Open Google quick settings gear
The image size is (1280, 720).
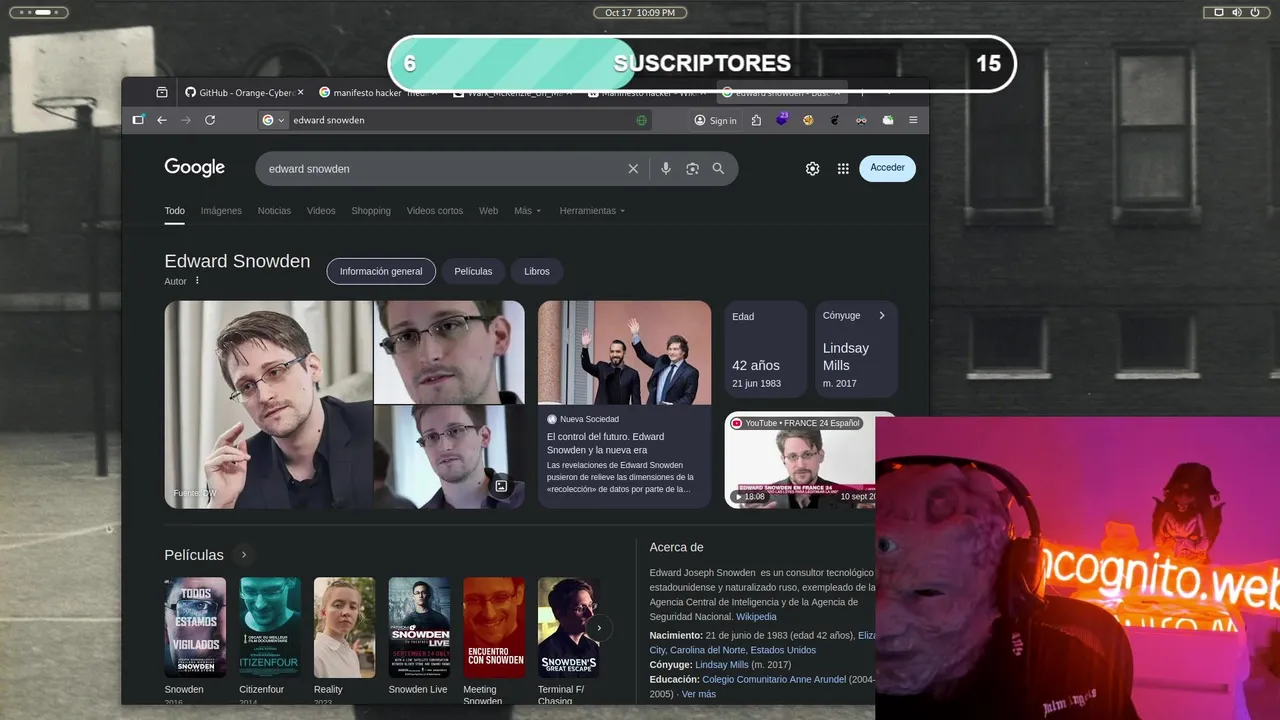coord(813,169)
